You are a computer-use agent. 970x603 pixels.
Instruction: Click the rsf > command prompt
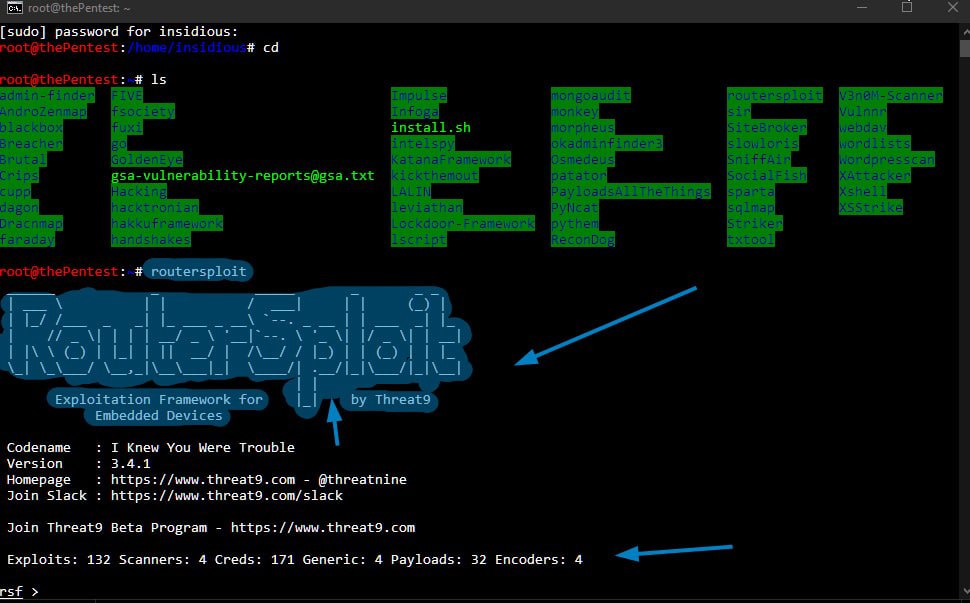[x=19, y=591]
